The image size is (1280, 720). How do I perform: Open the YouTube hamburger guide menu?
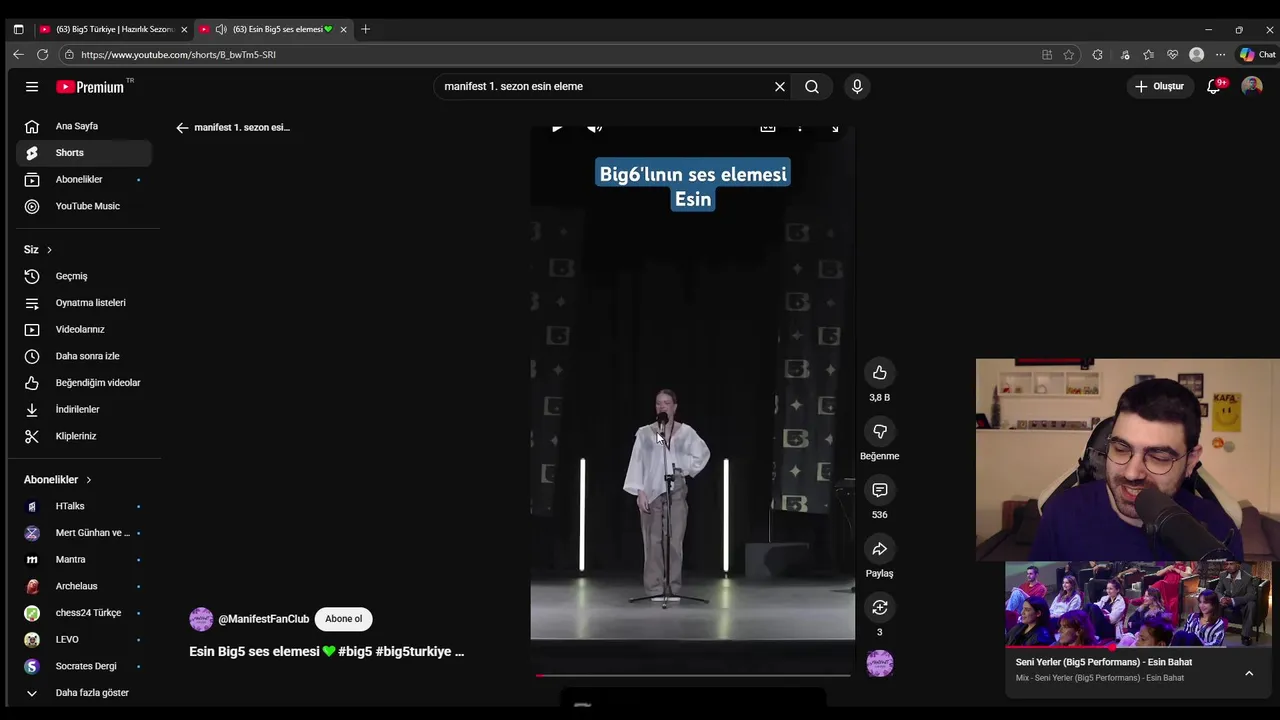[x=32, y=87]
